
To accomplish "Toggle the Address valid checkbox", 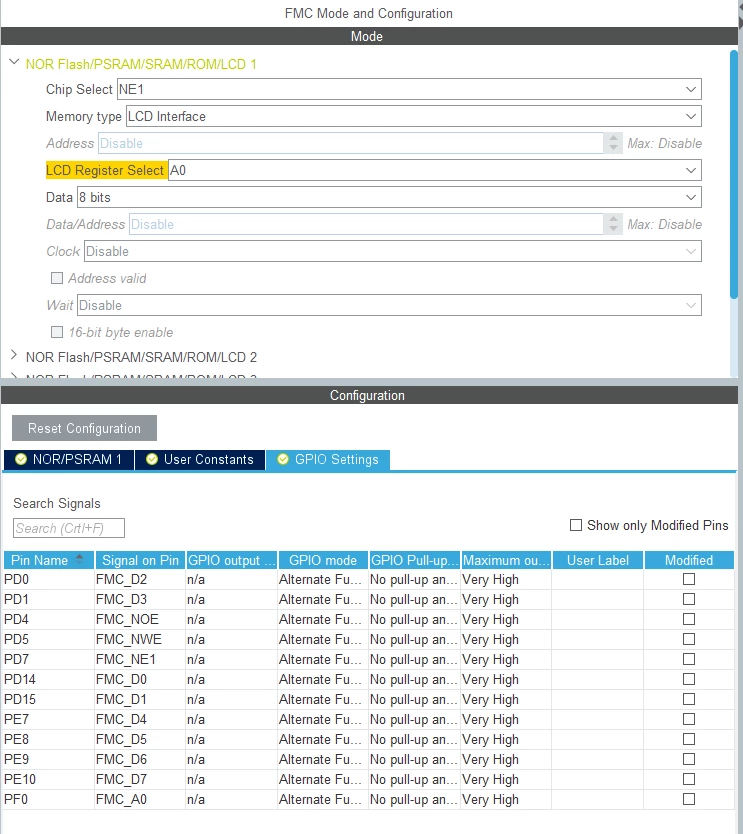I will pyautogui.click(x=57, y=278).
